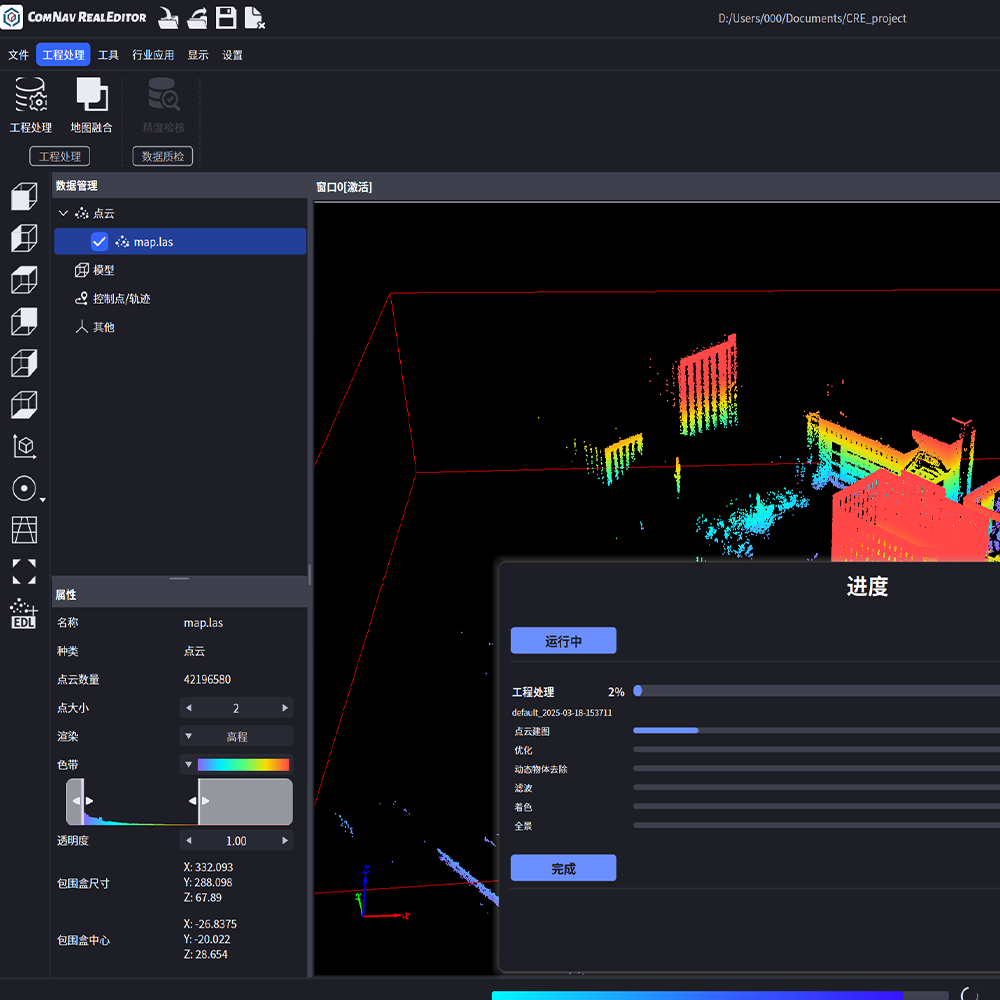
Task: Increase point size with right arrow
Action: pyautogui.click(x=285, y=708)
